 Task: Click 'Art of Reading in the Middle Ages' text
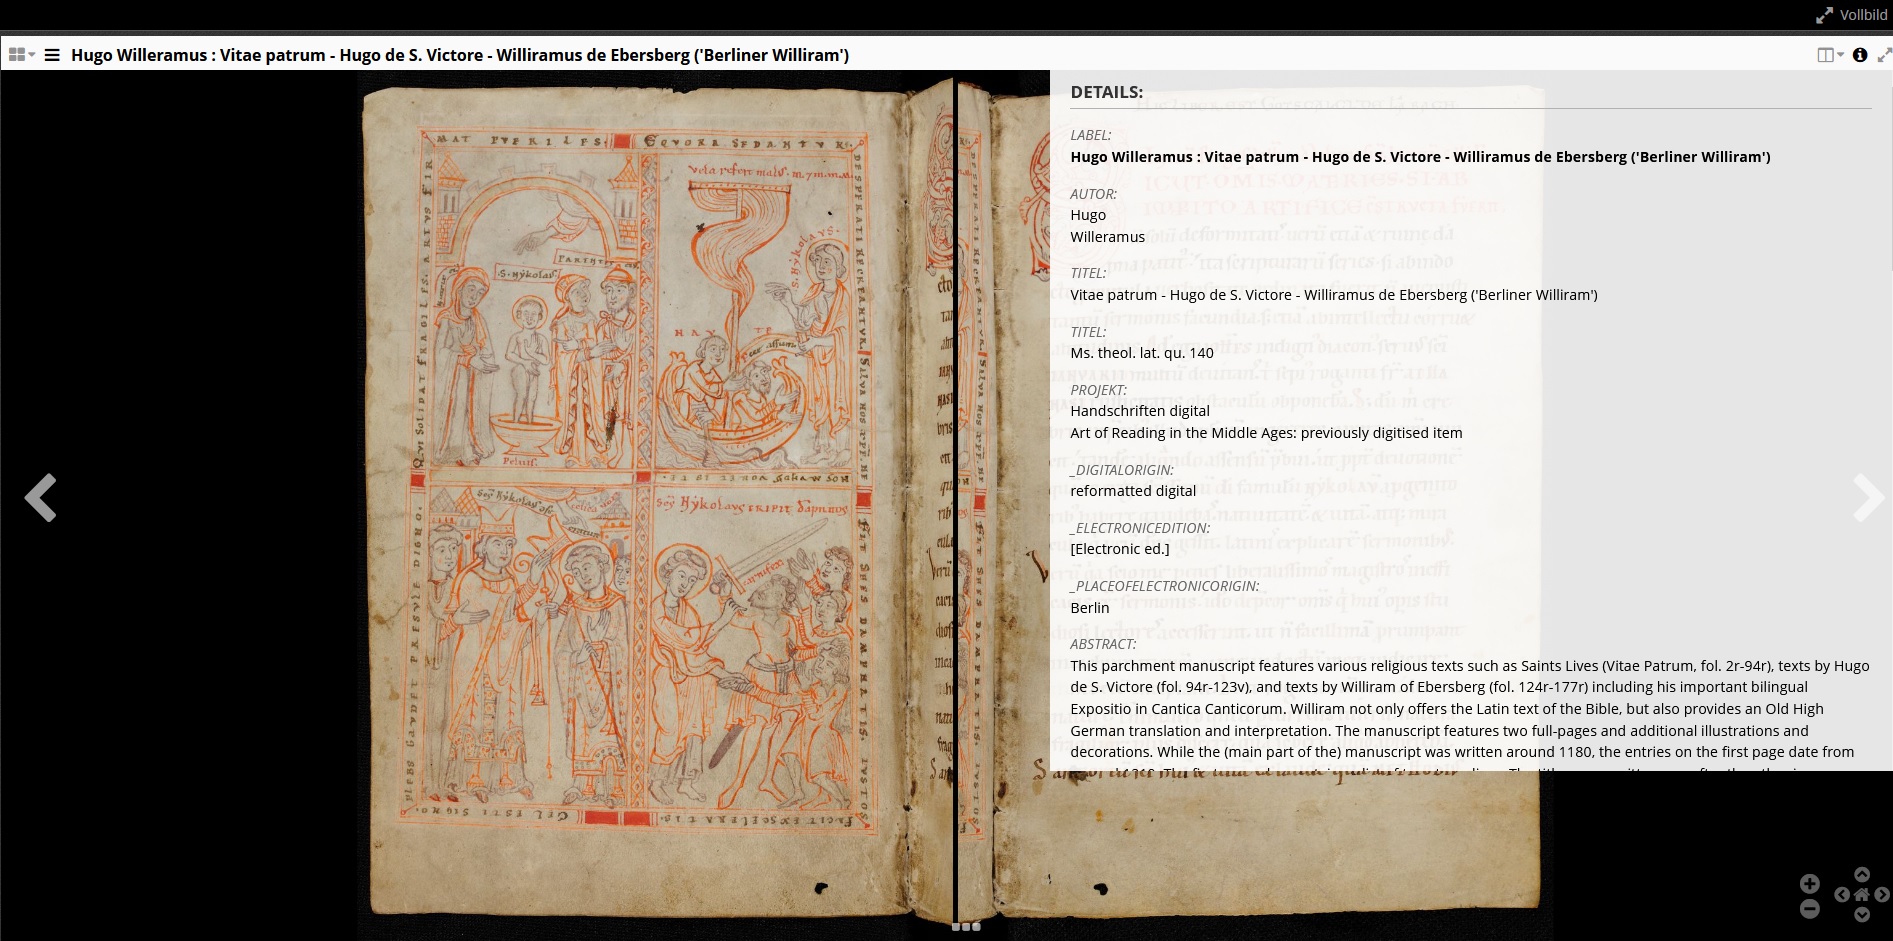coord(1266,433)
